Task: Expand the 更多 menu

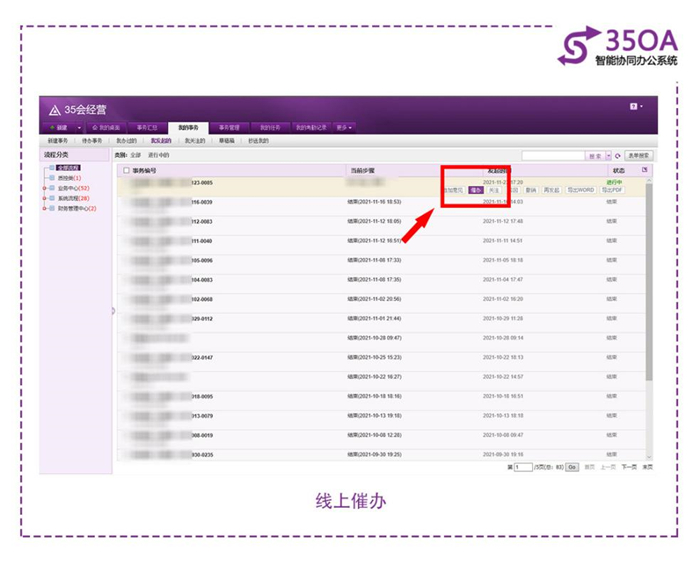Action: (344, 128)
